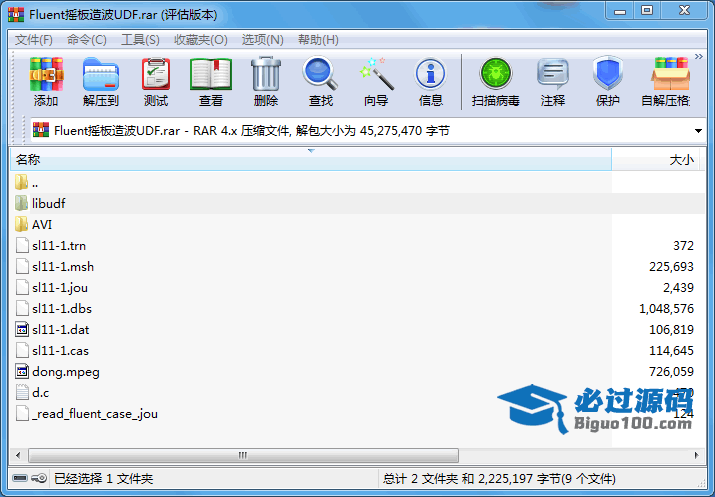Click the key icon in status bar
The width and height of the screenshot is (715, 497).
tap(40, 478)
